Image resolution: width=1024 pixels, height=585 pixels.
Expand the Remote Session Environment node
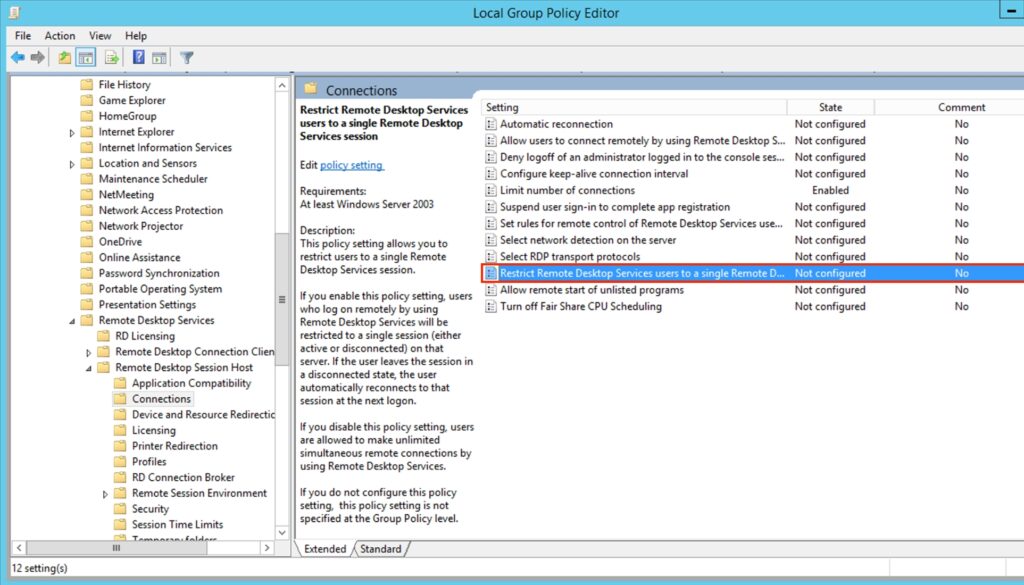click(104, 492)
